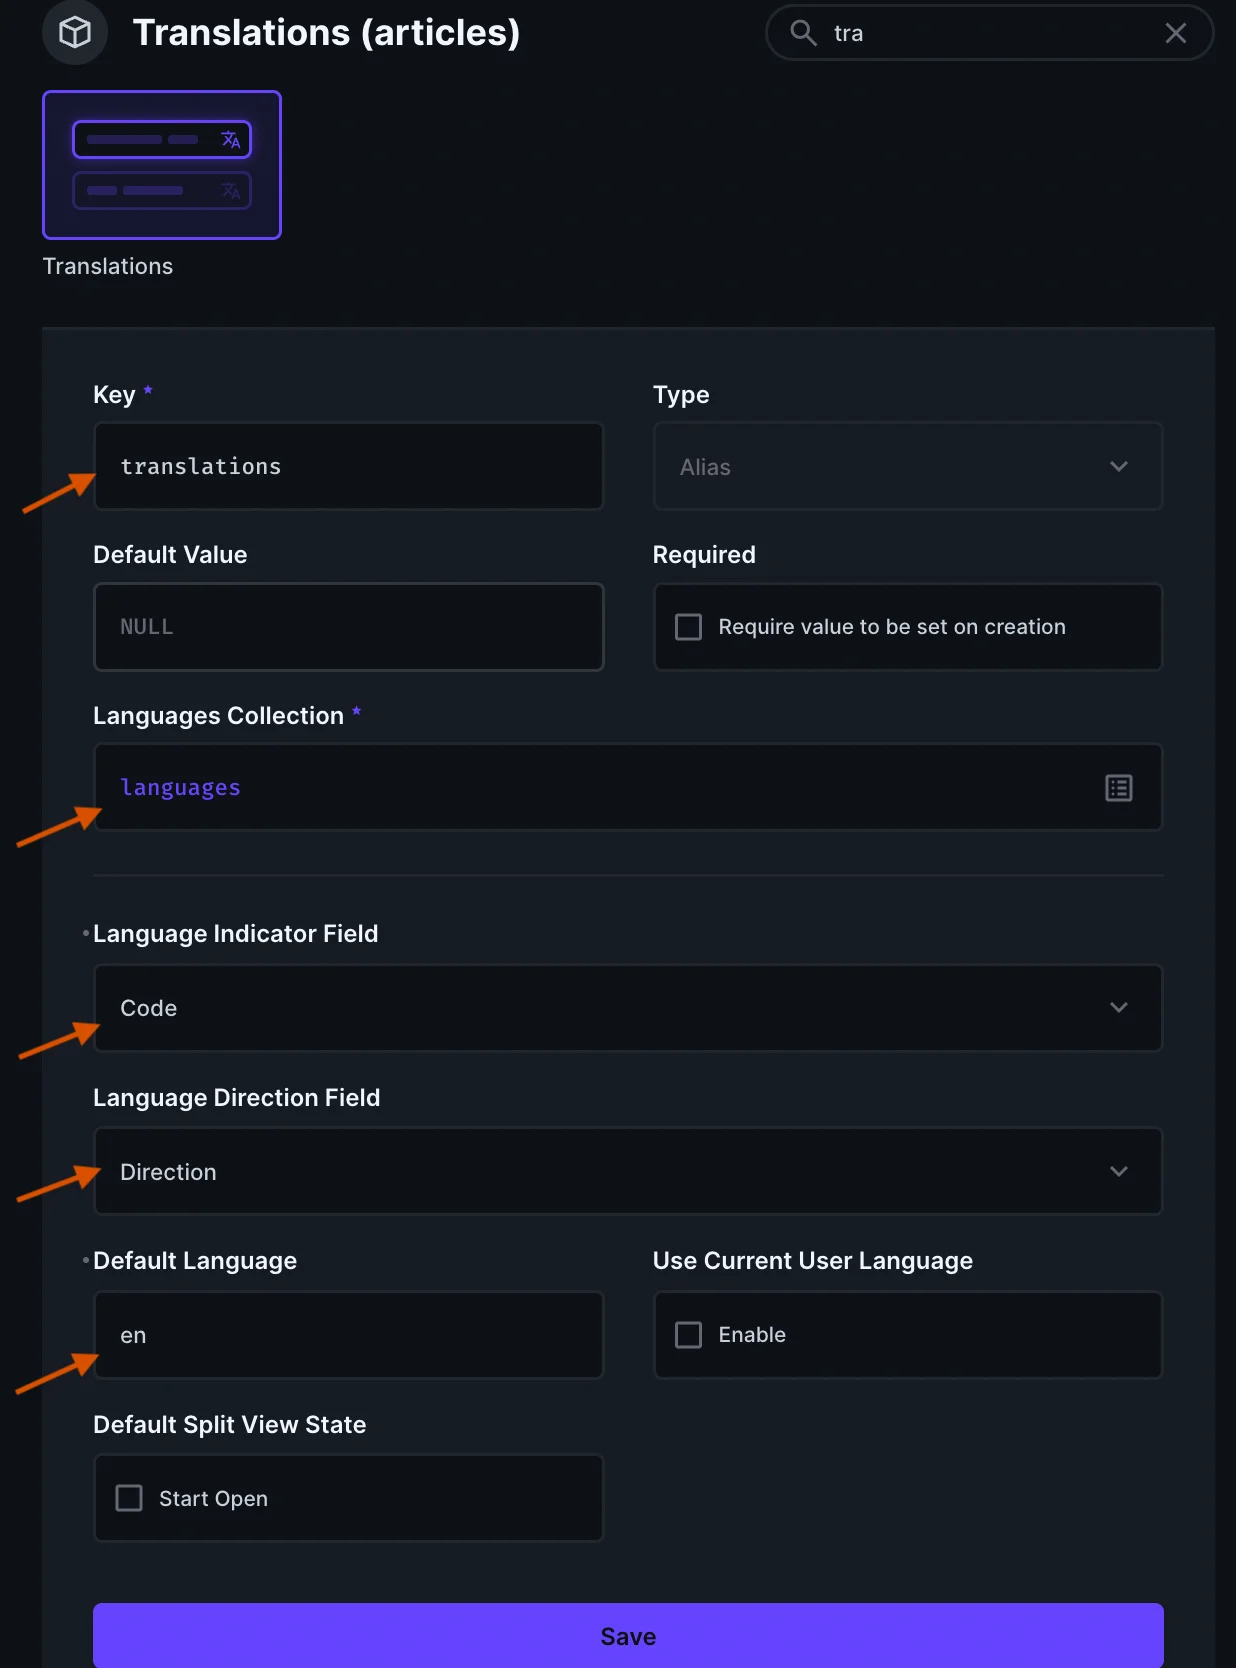Click the chevron in the Code dropdown
The height and width of the screenshot is (1668, 1236).
(1118, 1008)
